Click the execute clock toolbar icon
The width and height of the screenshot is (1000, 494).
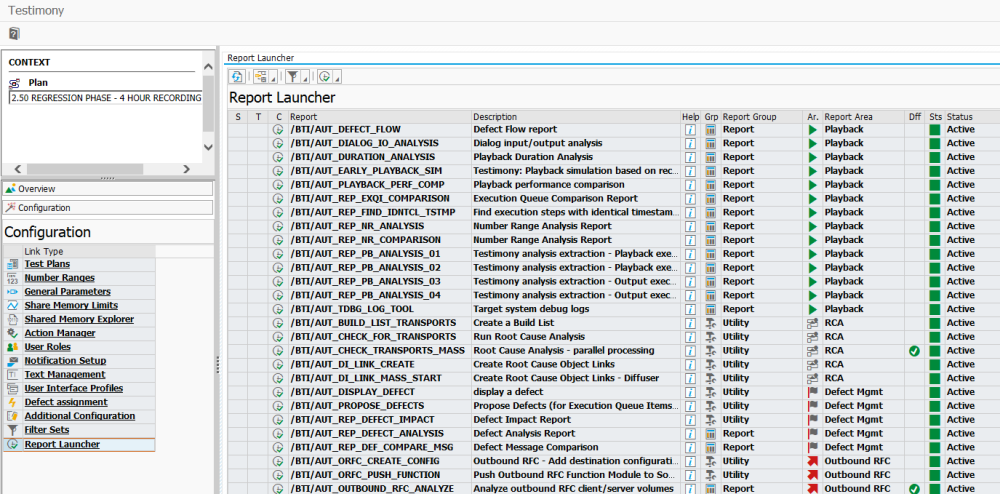[324, 76]
